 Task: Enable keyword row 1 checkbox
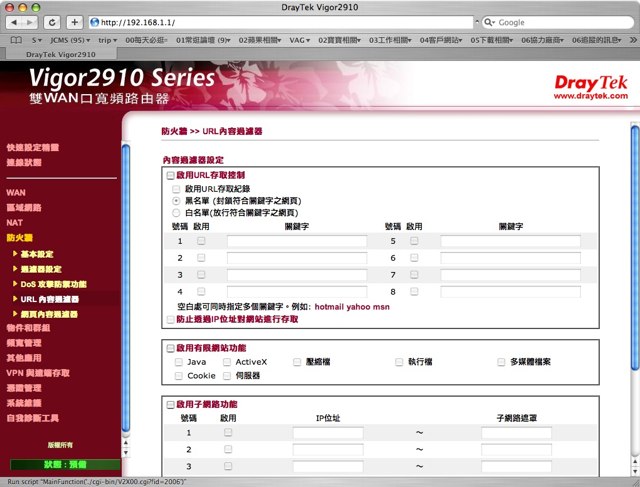pos(201,241)
